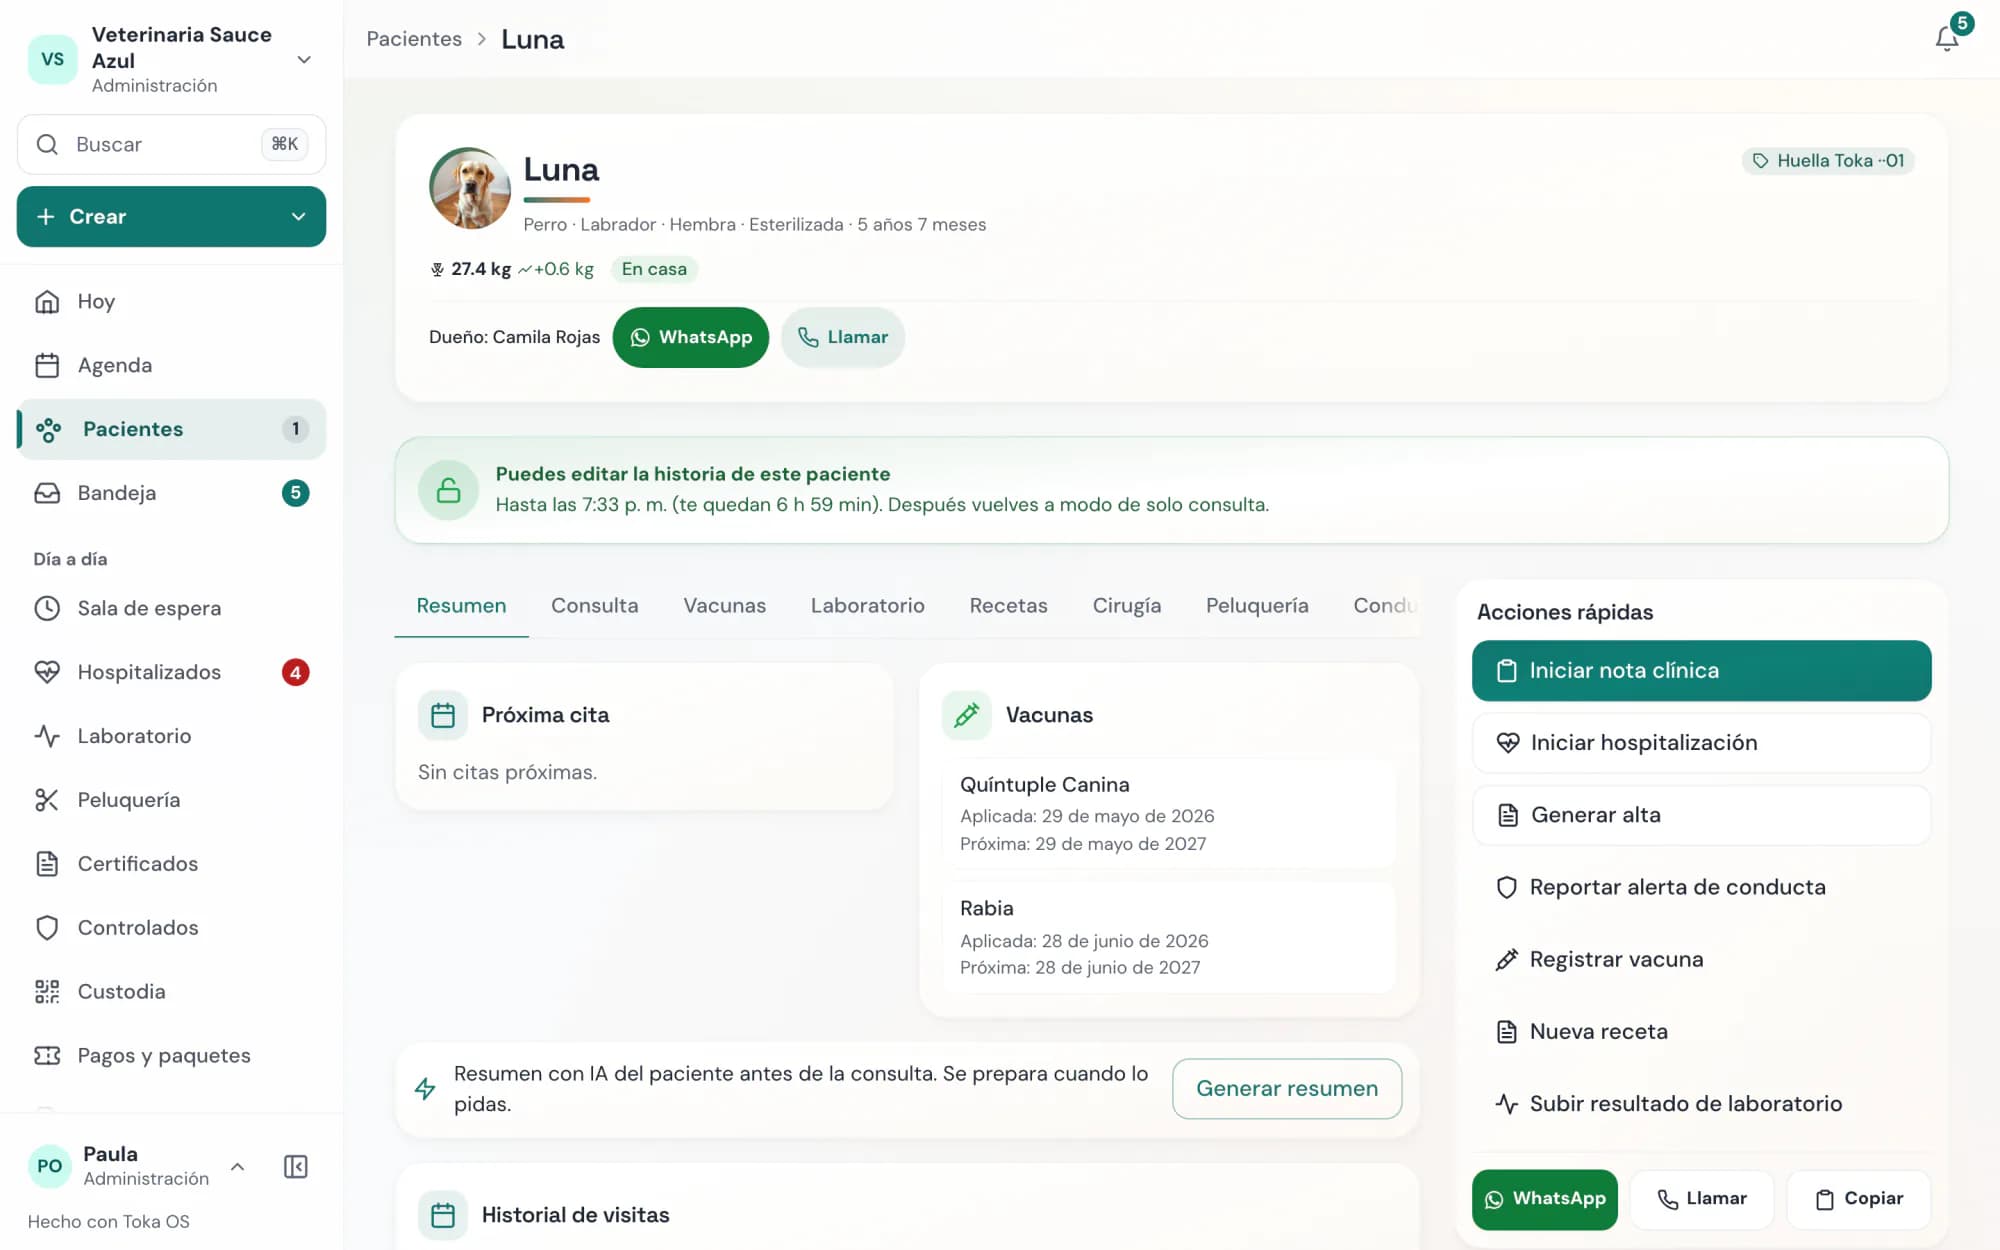Open notifications bell icon
2000x1250 pixels.
(1946, 39)
